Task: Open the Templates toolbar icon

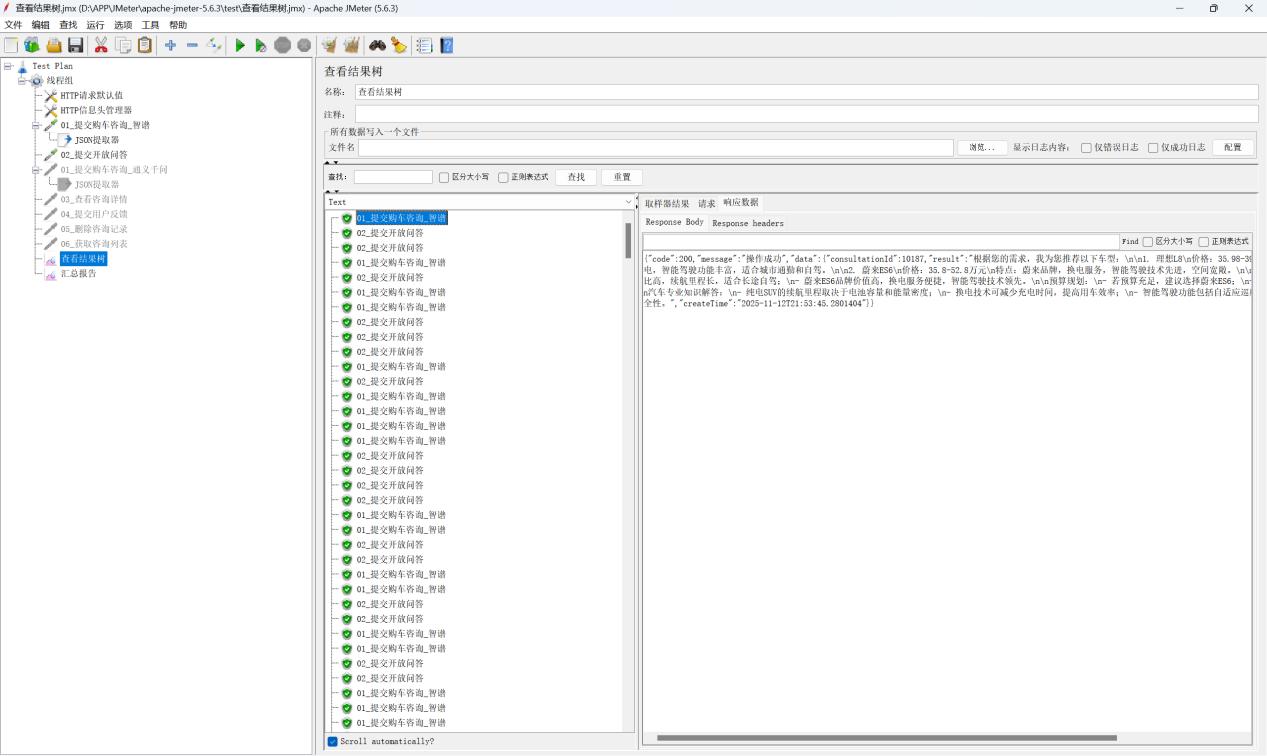Action: (x=32, y=45)
